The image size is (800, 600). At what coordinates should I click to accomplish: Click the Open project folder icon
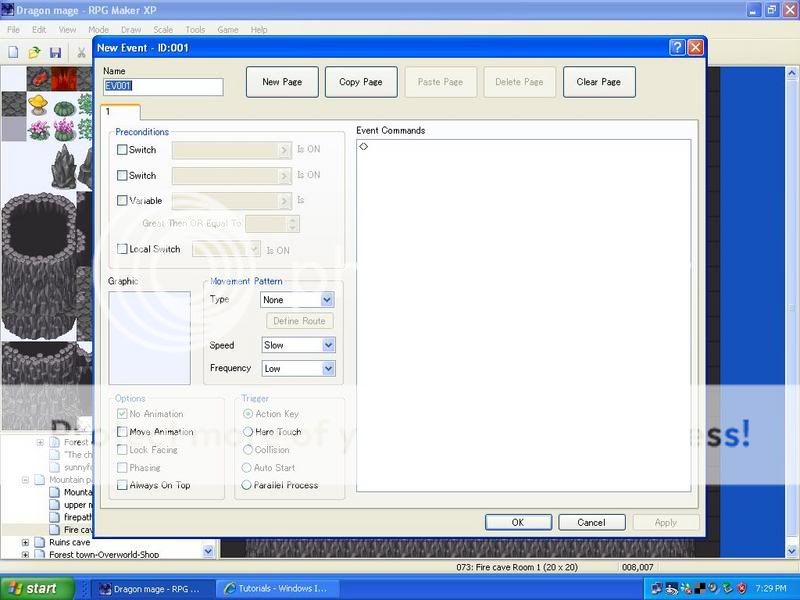pos(34,52)
